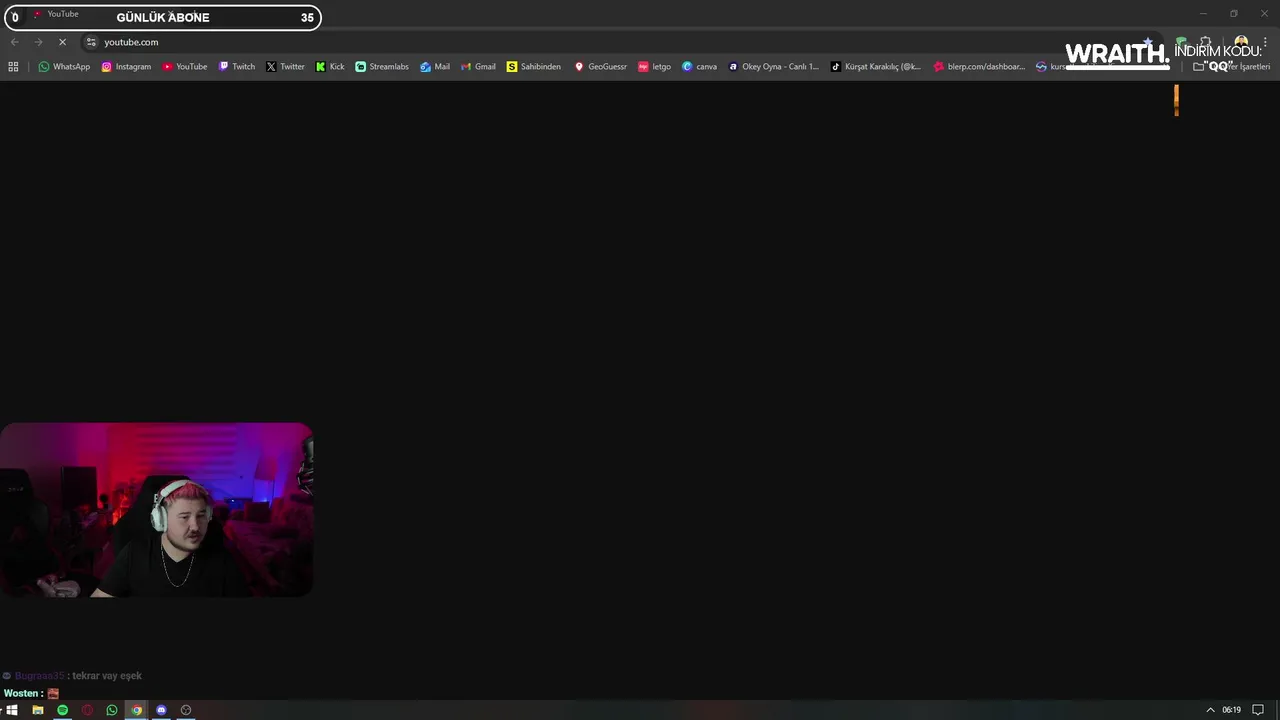View site information icon in address bar
Image resolution: width=1280 pixels, height=720 pixels.
(91, 42)
